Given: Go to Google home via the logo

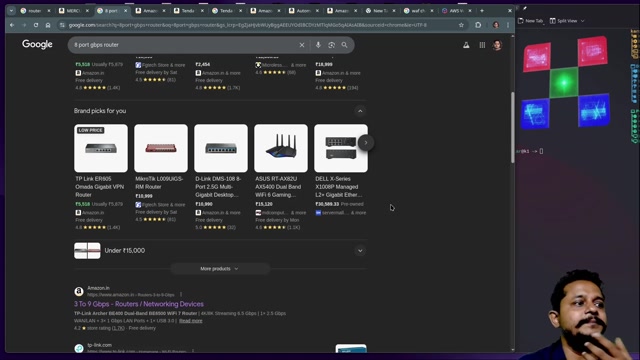Looking at the screenshot, I should pos(37,44).
